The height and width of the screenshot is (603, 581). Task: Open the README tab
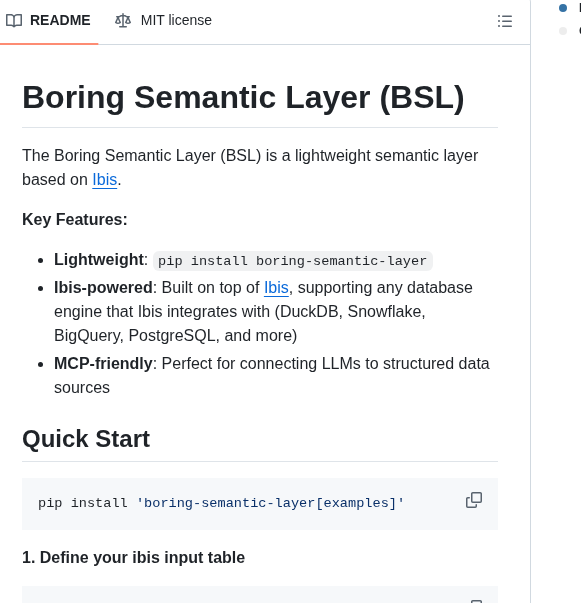49,20
